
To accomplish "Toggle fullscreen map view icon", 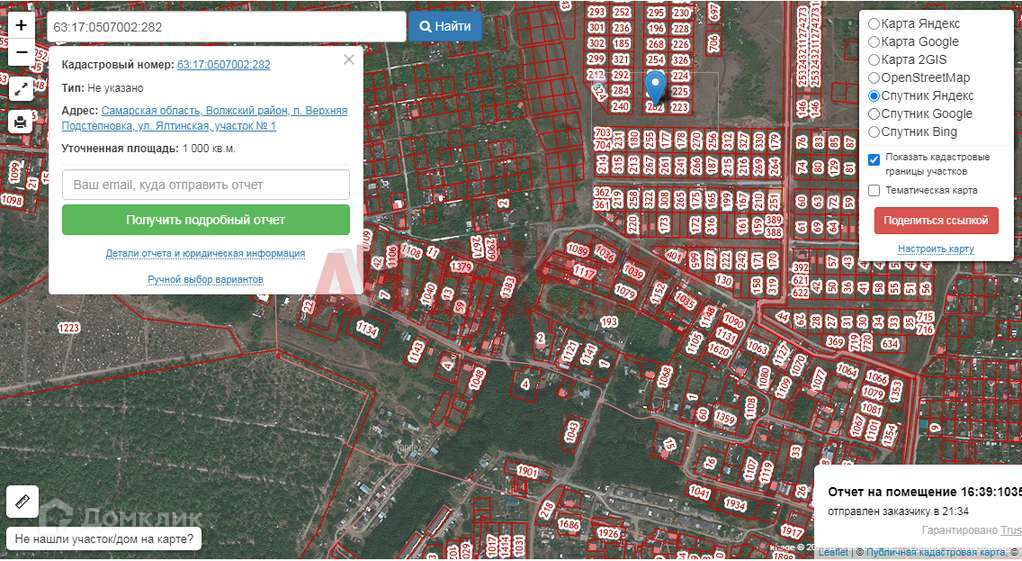I will [21, 89].
